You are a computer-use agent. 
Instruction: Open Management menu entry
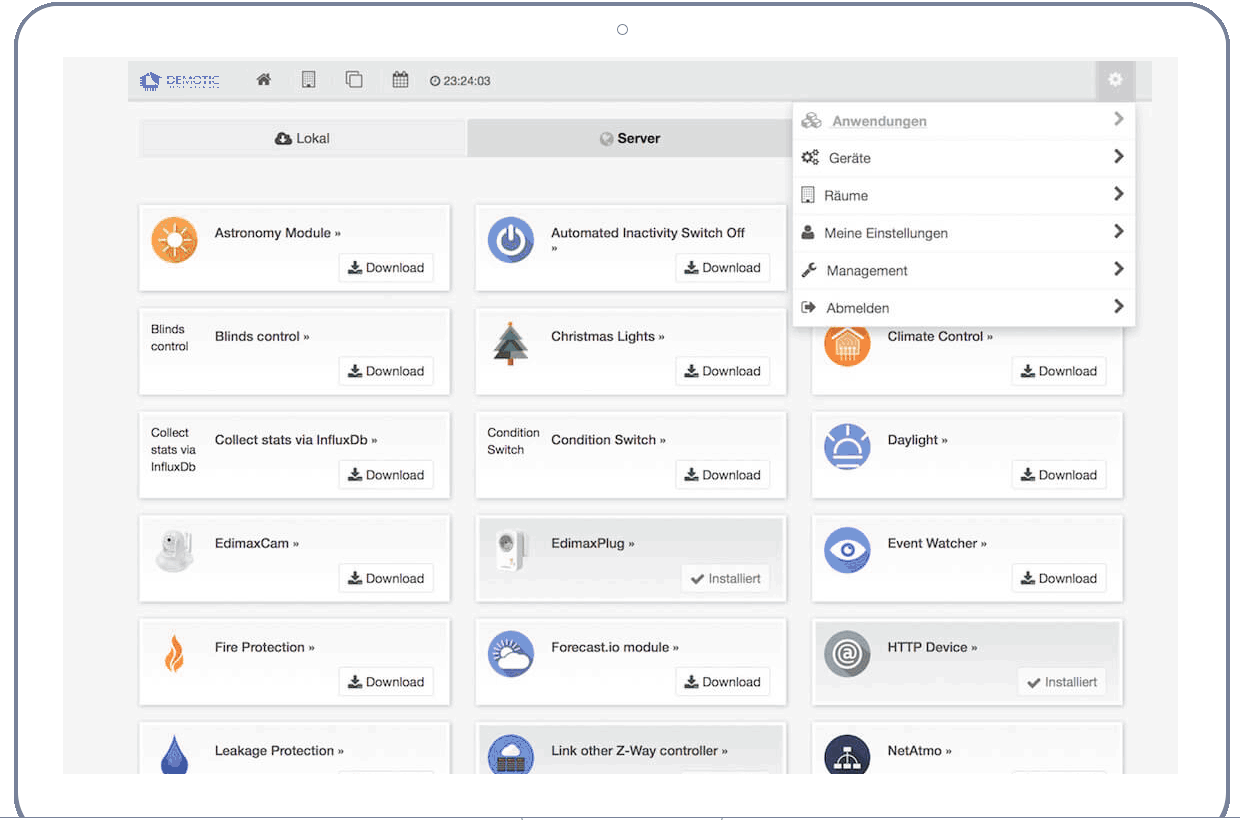point(964,270)
